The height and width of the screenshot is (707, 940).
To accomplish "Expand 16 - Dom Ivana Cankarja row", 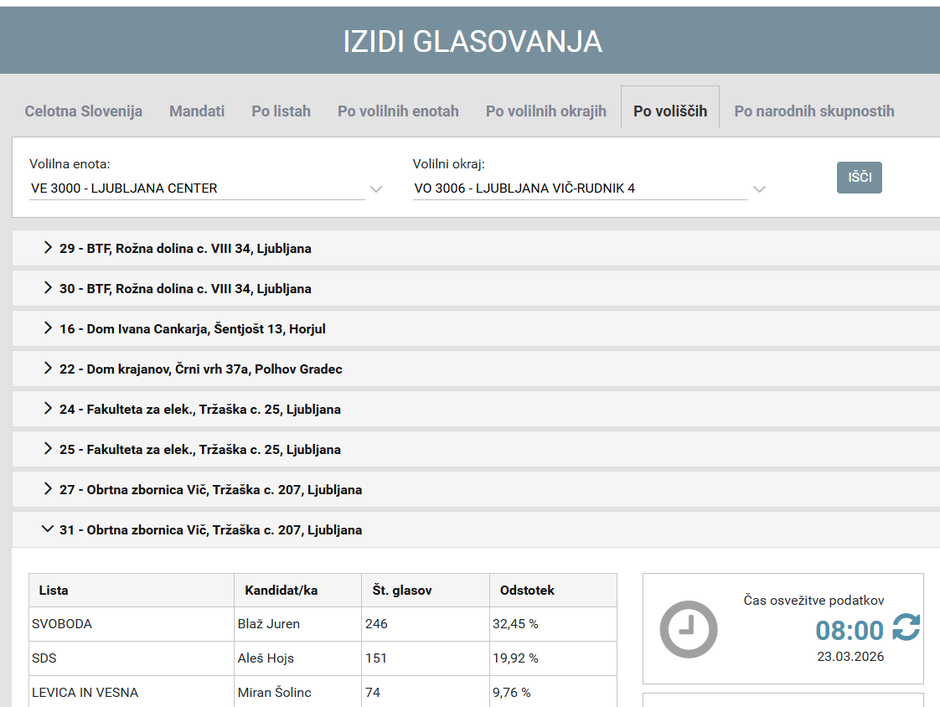I will [192, 329].
